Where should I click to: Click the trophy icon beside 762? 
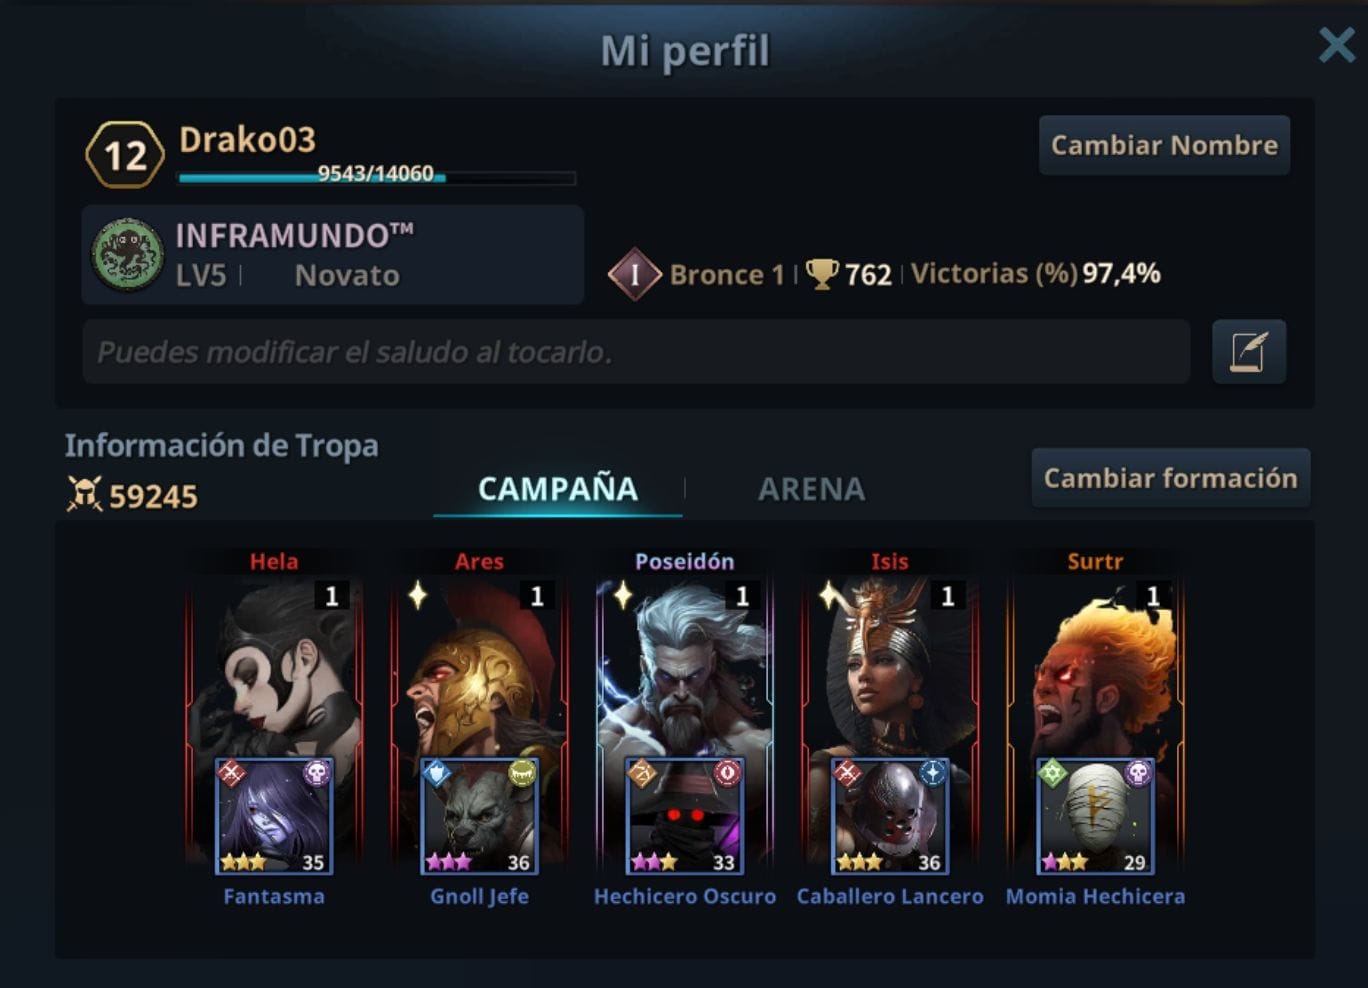coord(822,273)
